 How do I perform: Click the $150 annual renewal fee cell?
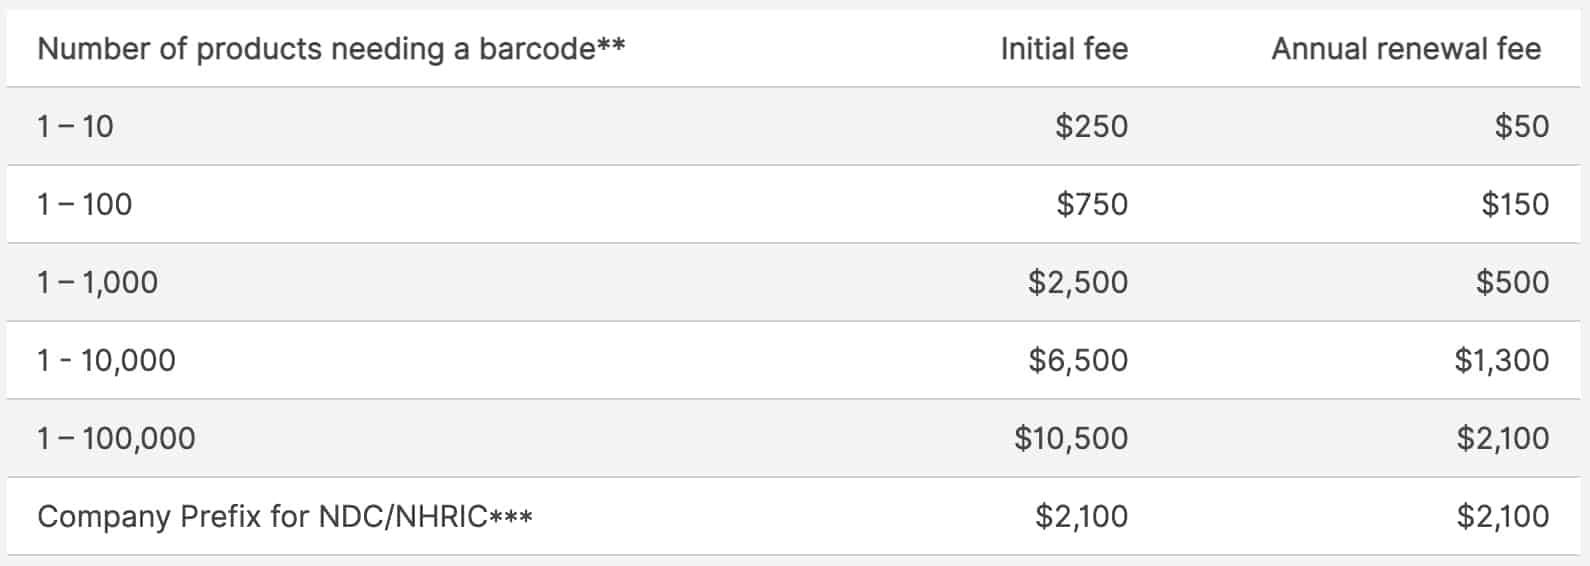(x=1515, y=204)
